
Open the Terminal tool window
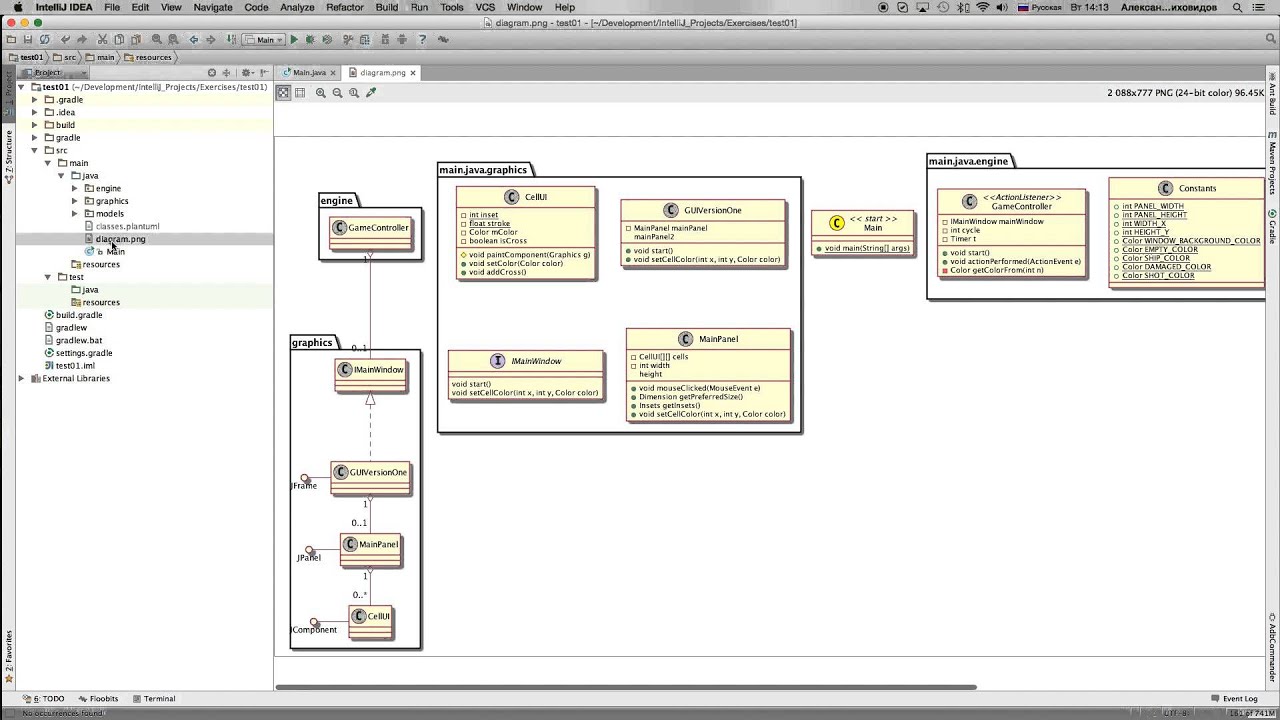coord(154,699)
